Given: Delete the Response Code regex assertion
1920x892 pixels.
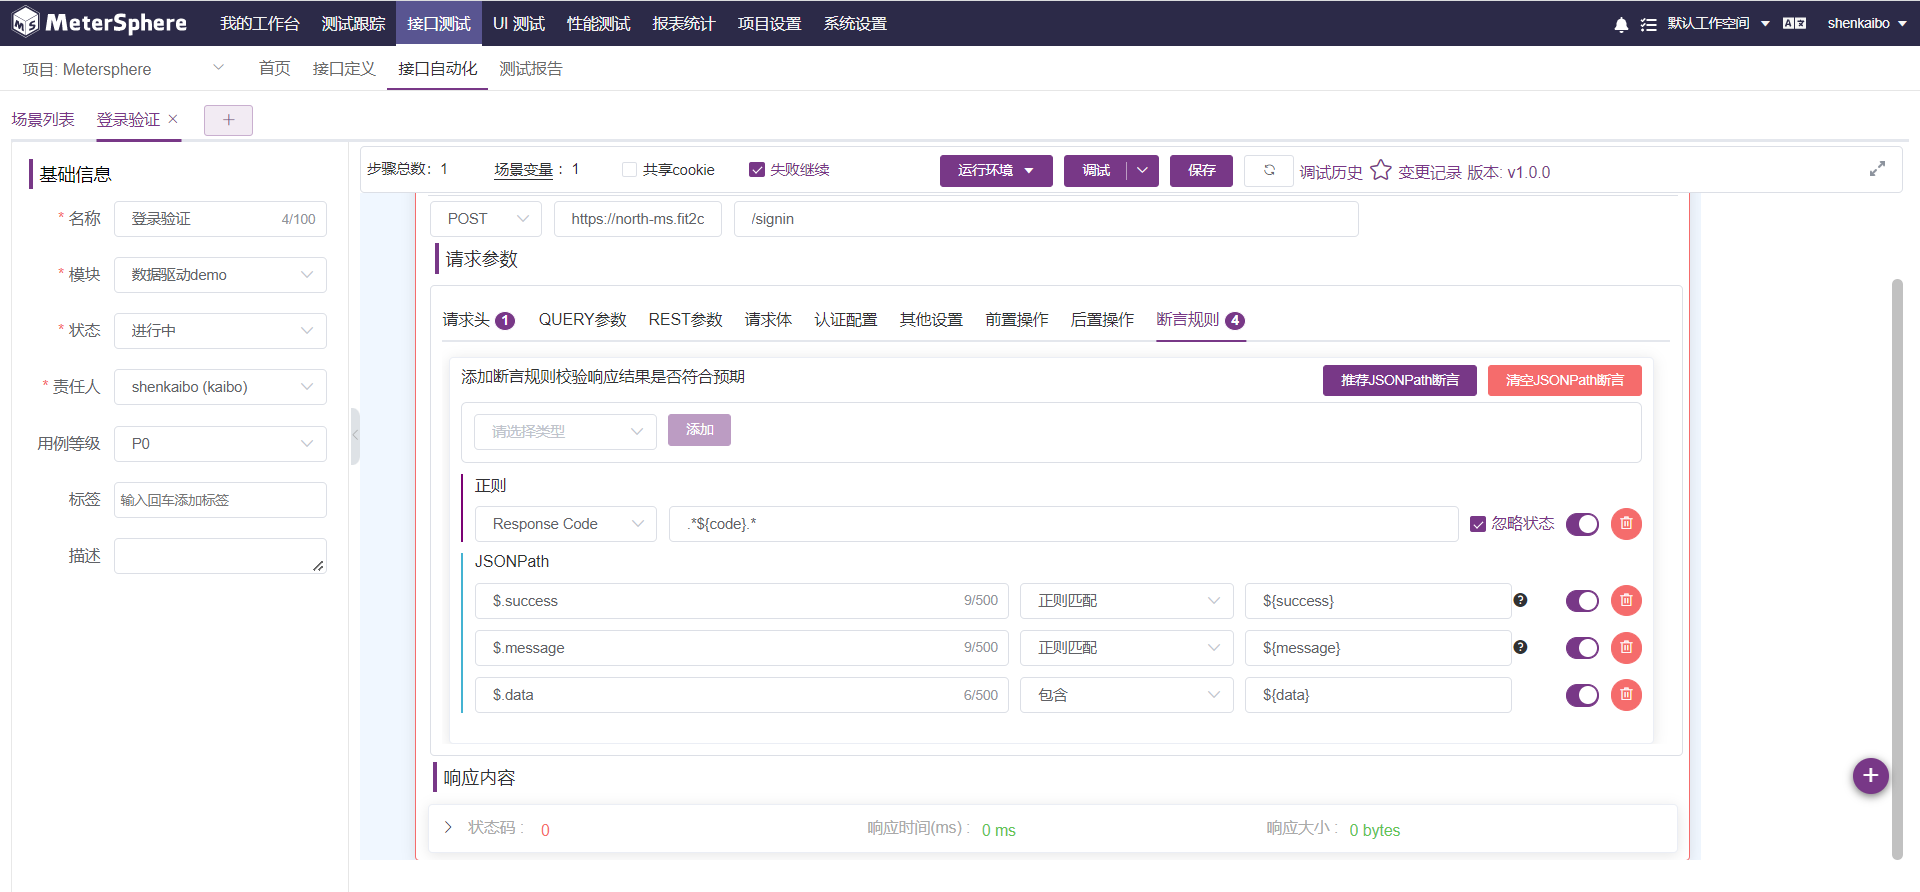Looking at the screenshot, I should (x=1626, y=523).
